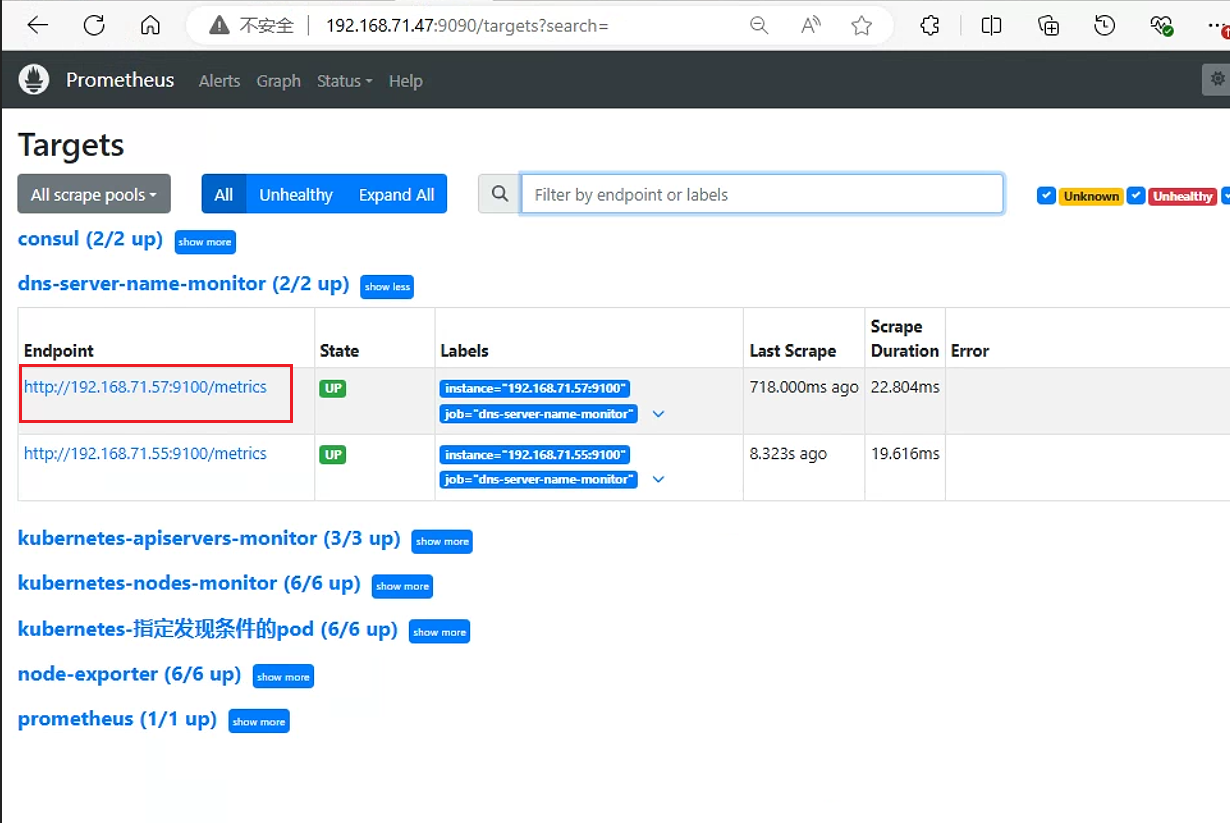Open the 192.168.71.55:9100/metrics endpoint link

[145, 453]
